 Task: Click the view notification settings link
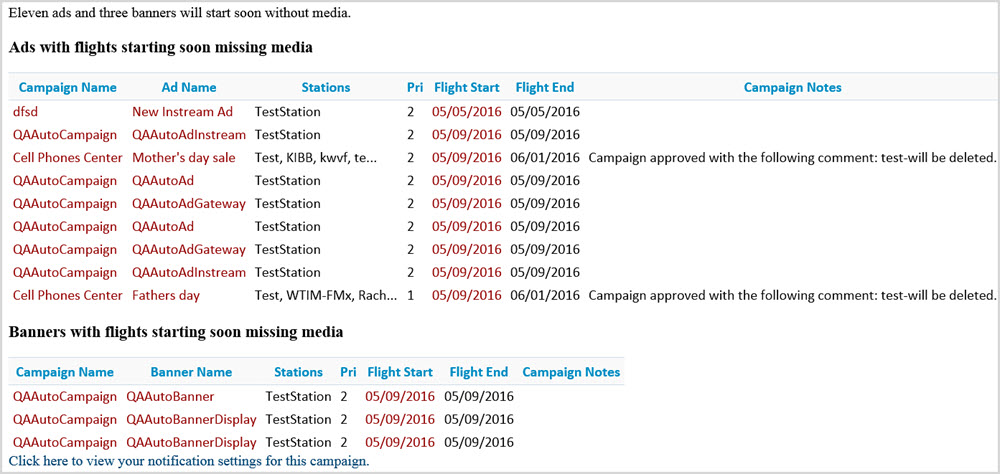pos(189,461)
